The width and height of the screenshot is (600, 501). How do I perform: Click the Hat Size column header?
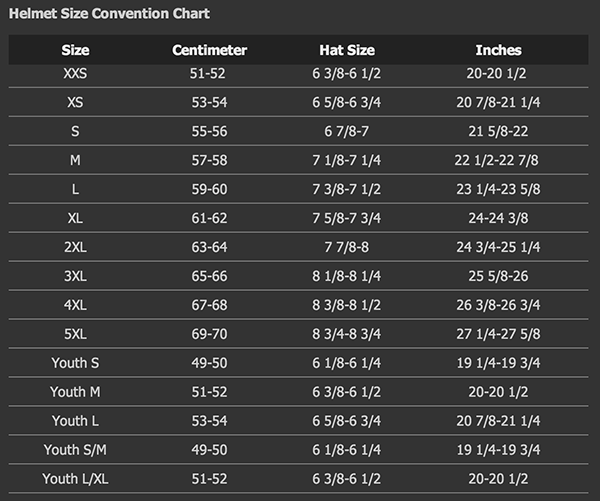pyautogui.click(x=347, y=50)
